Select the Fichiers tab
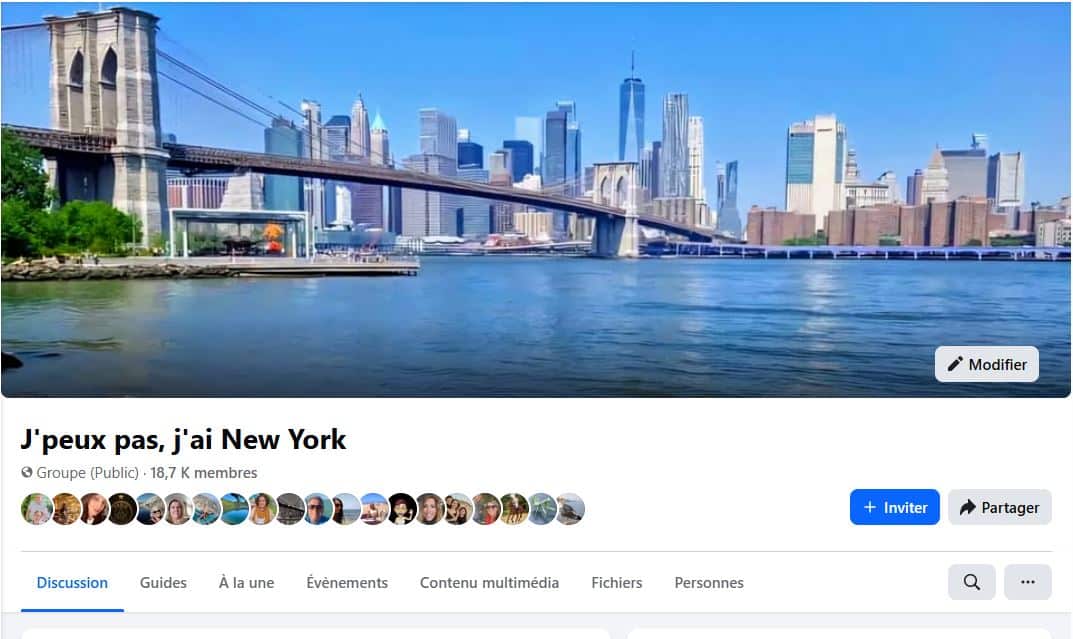Image resolution: width=1073 pixels, height=639 pixels. [x=617, y=583]
